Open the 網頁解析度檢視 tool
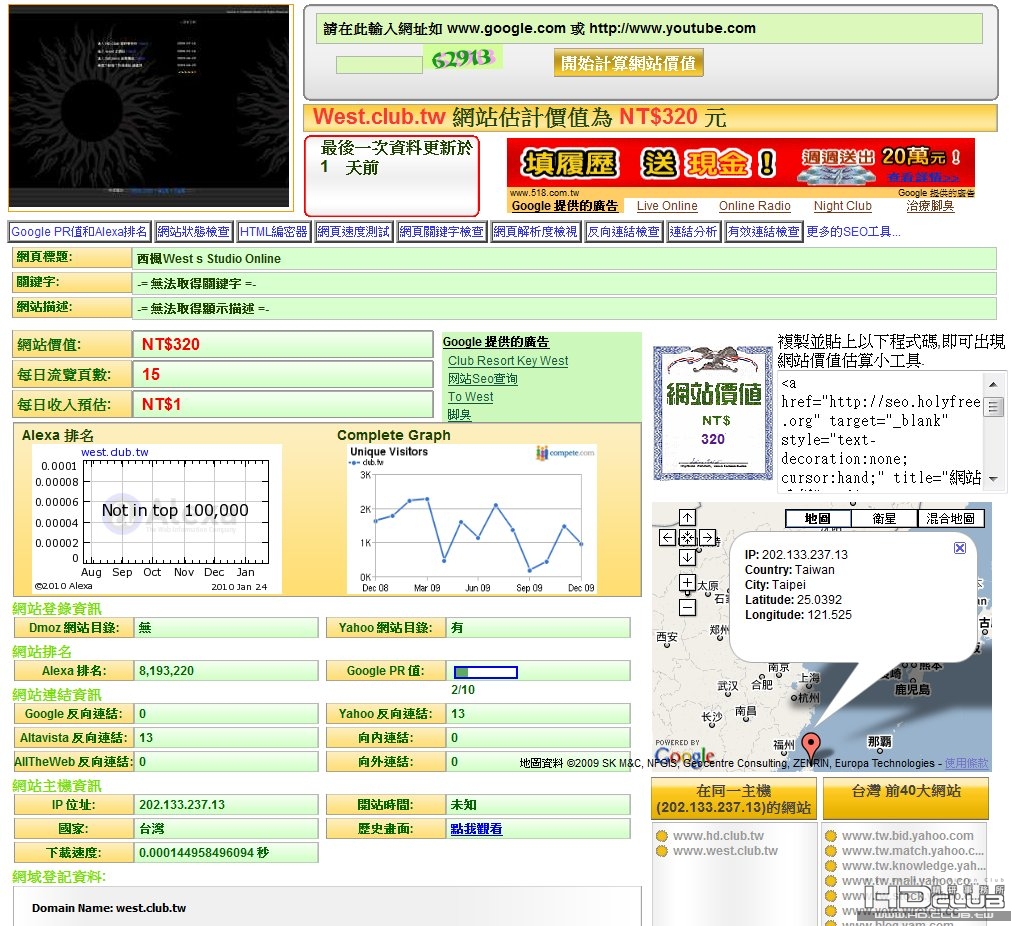Image resolution: width=1016 pixels, height=926 pixels. pyautogui.click(x=535, y=231)
